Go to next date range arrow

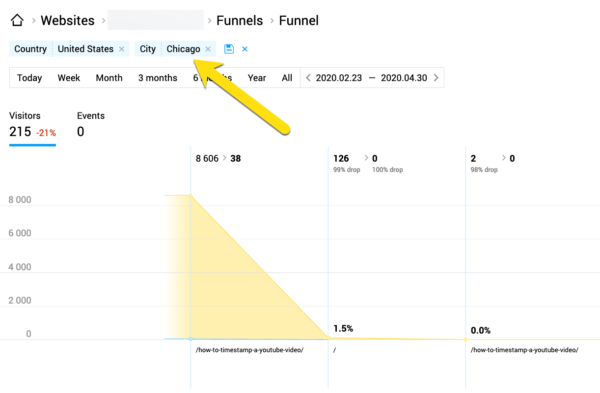436,78
